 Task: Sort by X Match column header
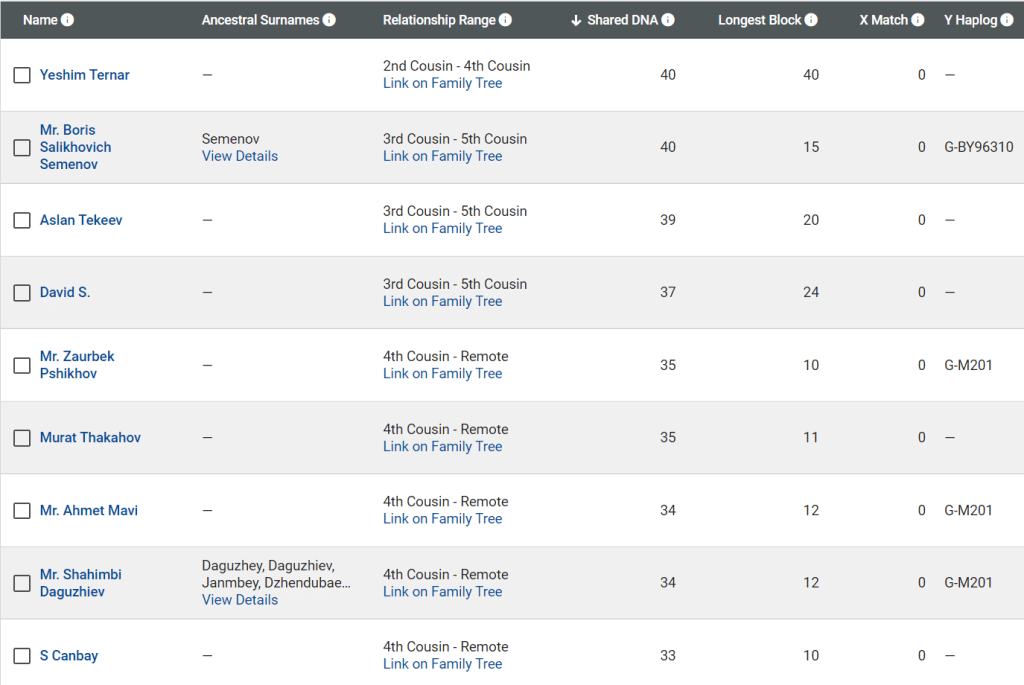tap(882, 20)
